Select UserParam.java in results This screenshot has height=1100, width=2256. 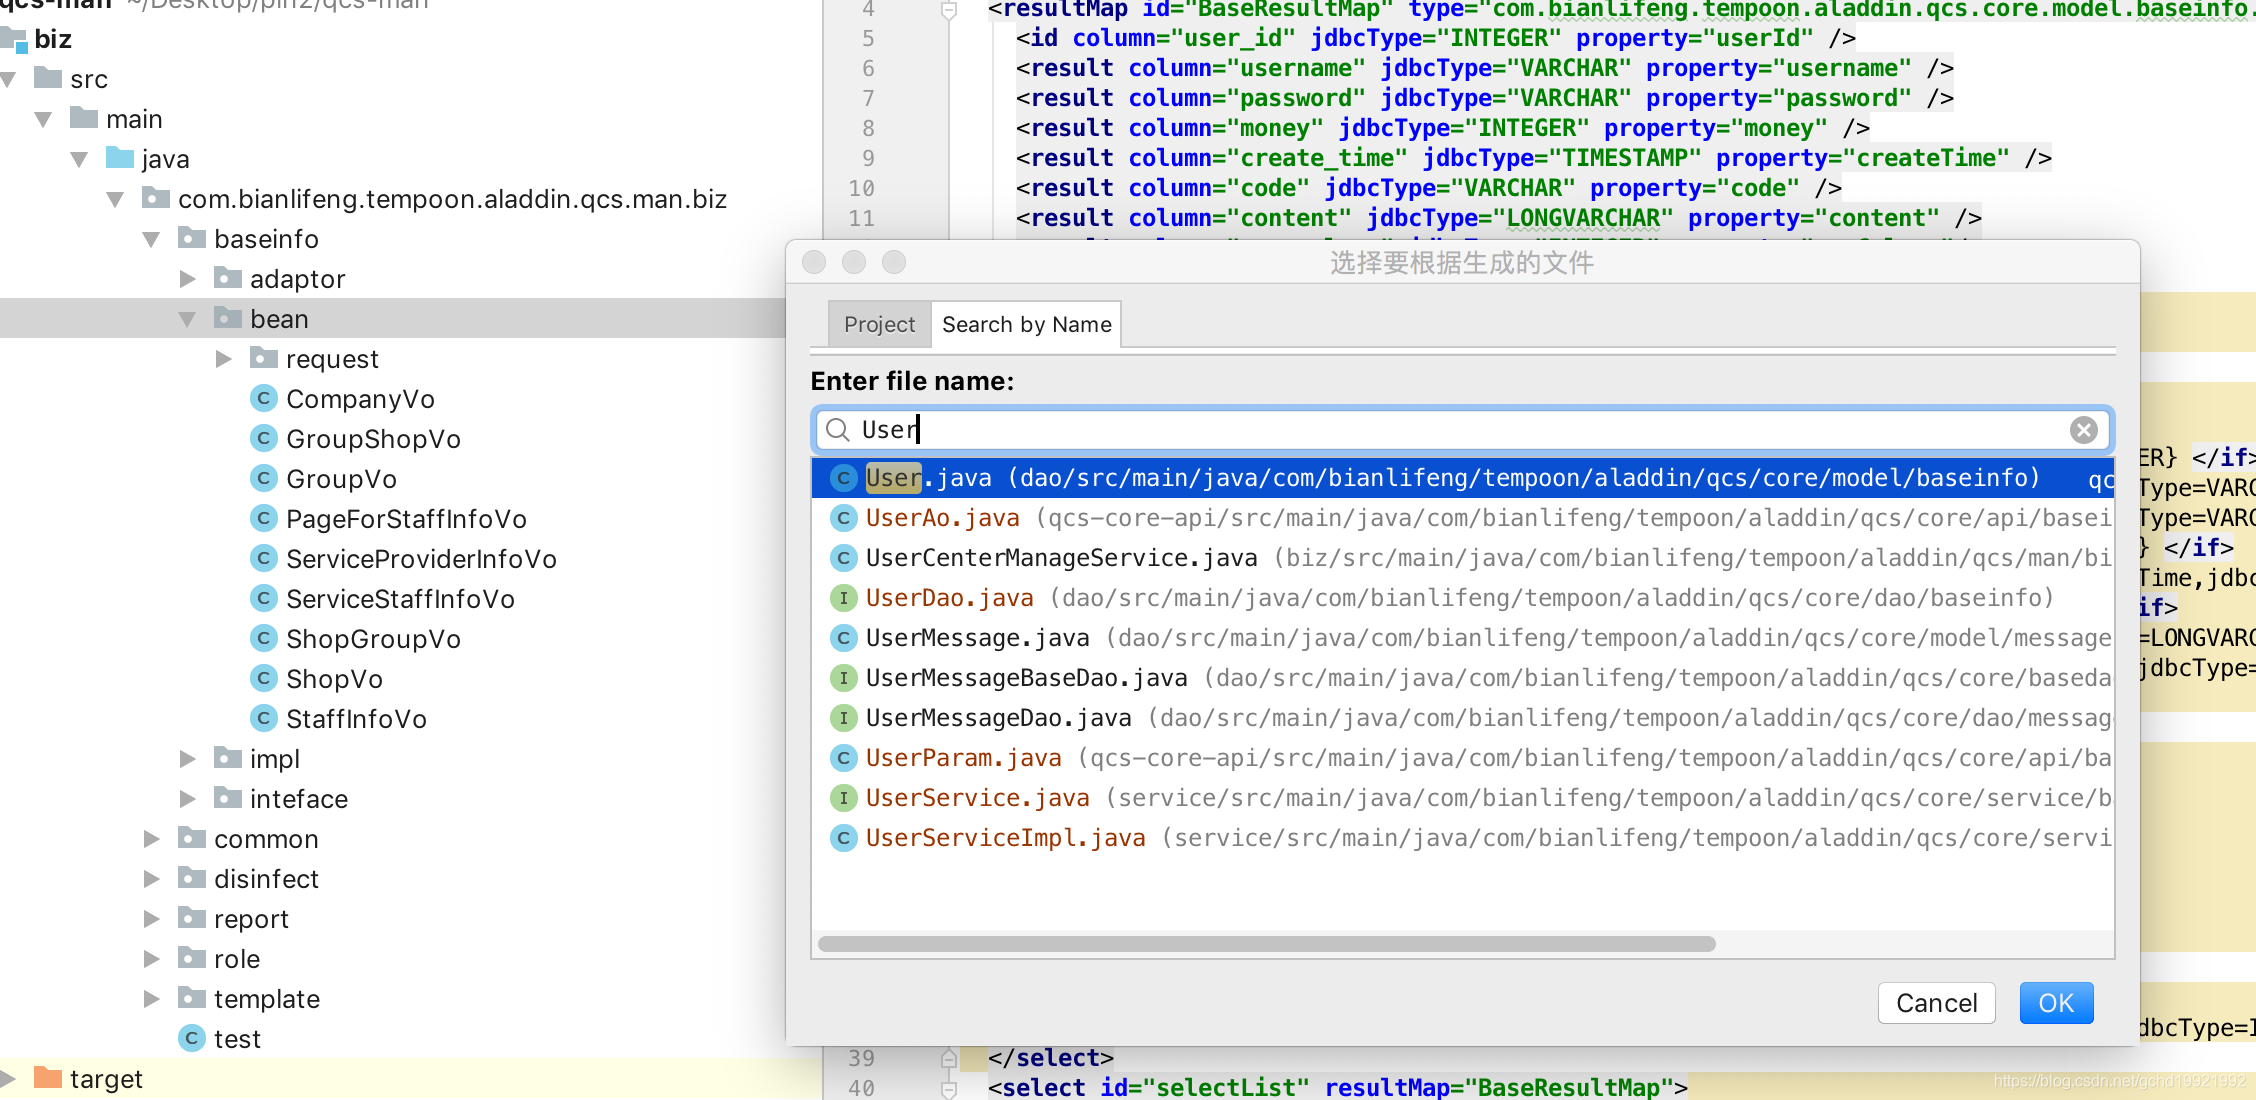click(1462, 758)
